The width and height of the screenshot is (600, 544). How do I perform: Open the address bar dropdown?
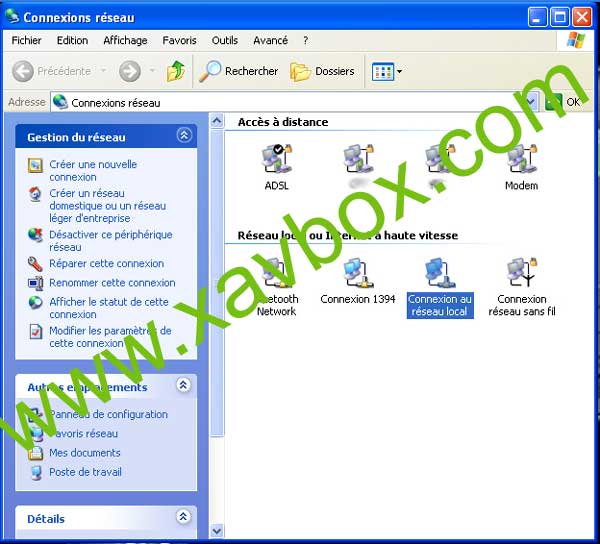click(531, 102)
